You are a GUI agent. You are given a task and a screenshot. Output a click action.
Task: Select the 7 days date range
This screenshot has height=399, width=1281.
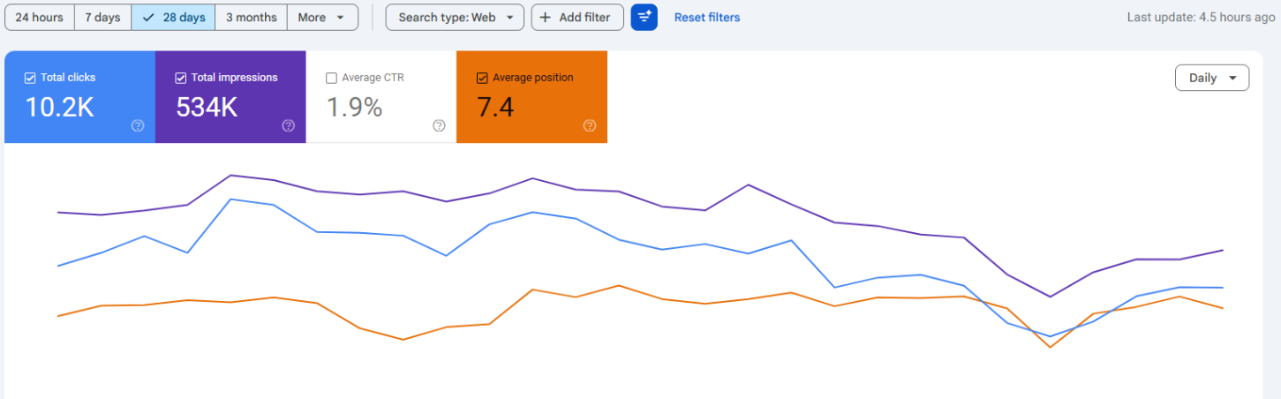(103, 17)
